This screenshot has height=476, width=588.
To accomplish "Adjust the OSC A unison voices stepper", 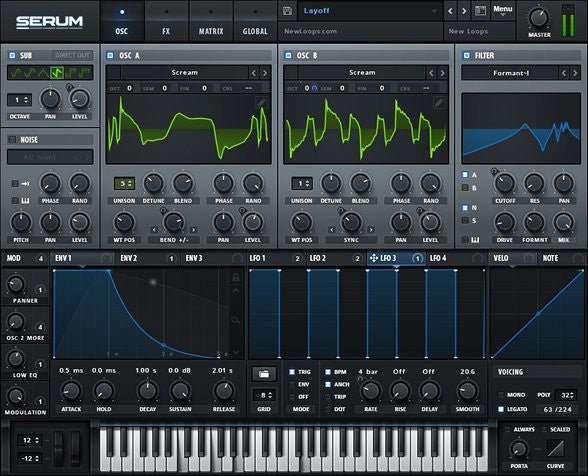I will [x=124, y=183].
